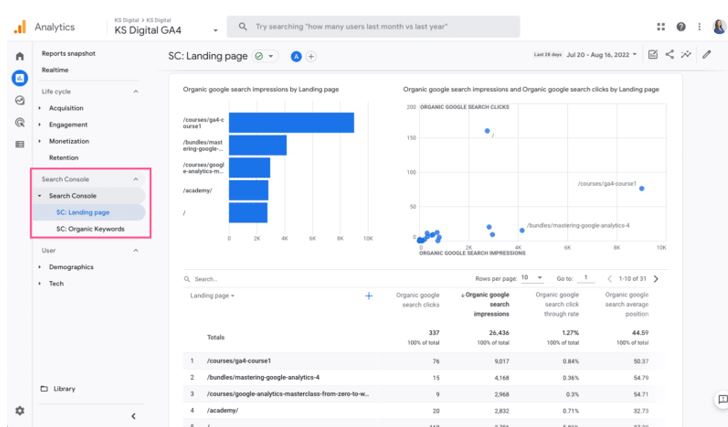
Task: Expand the Demographics topic
Action: pos(39,267)
